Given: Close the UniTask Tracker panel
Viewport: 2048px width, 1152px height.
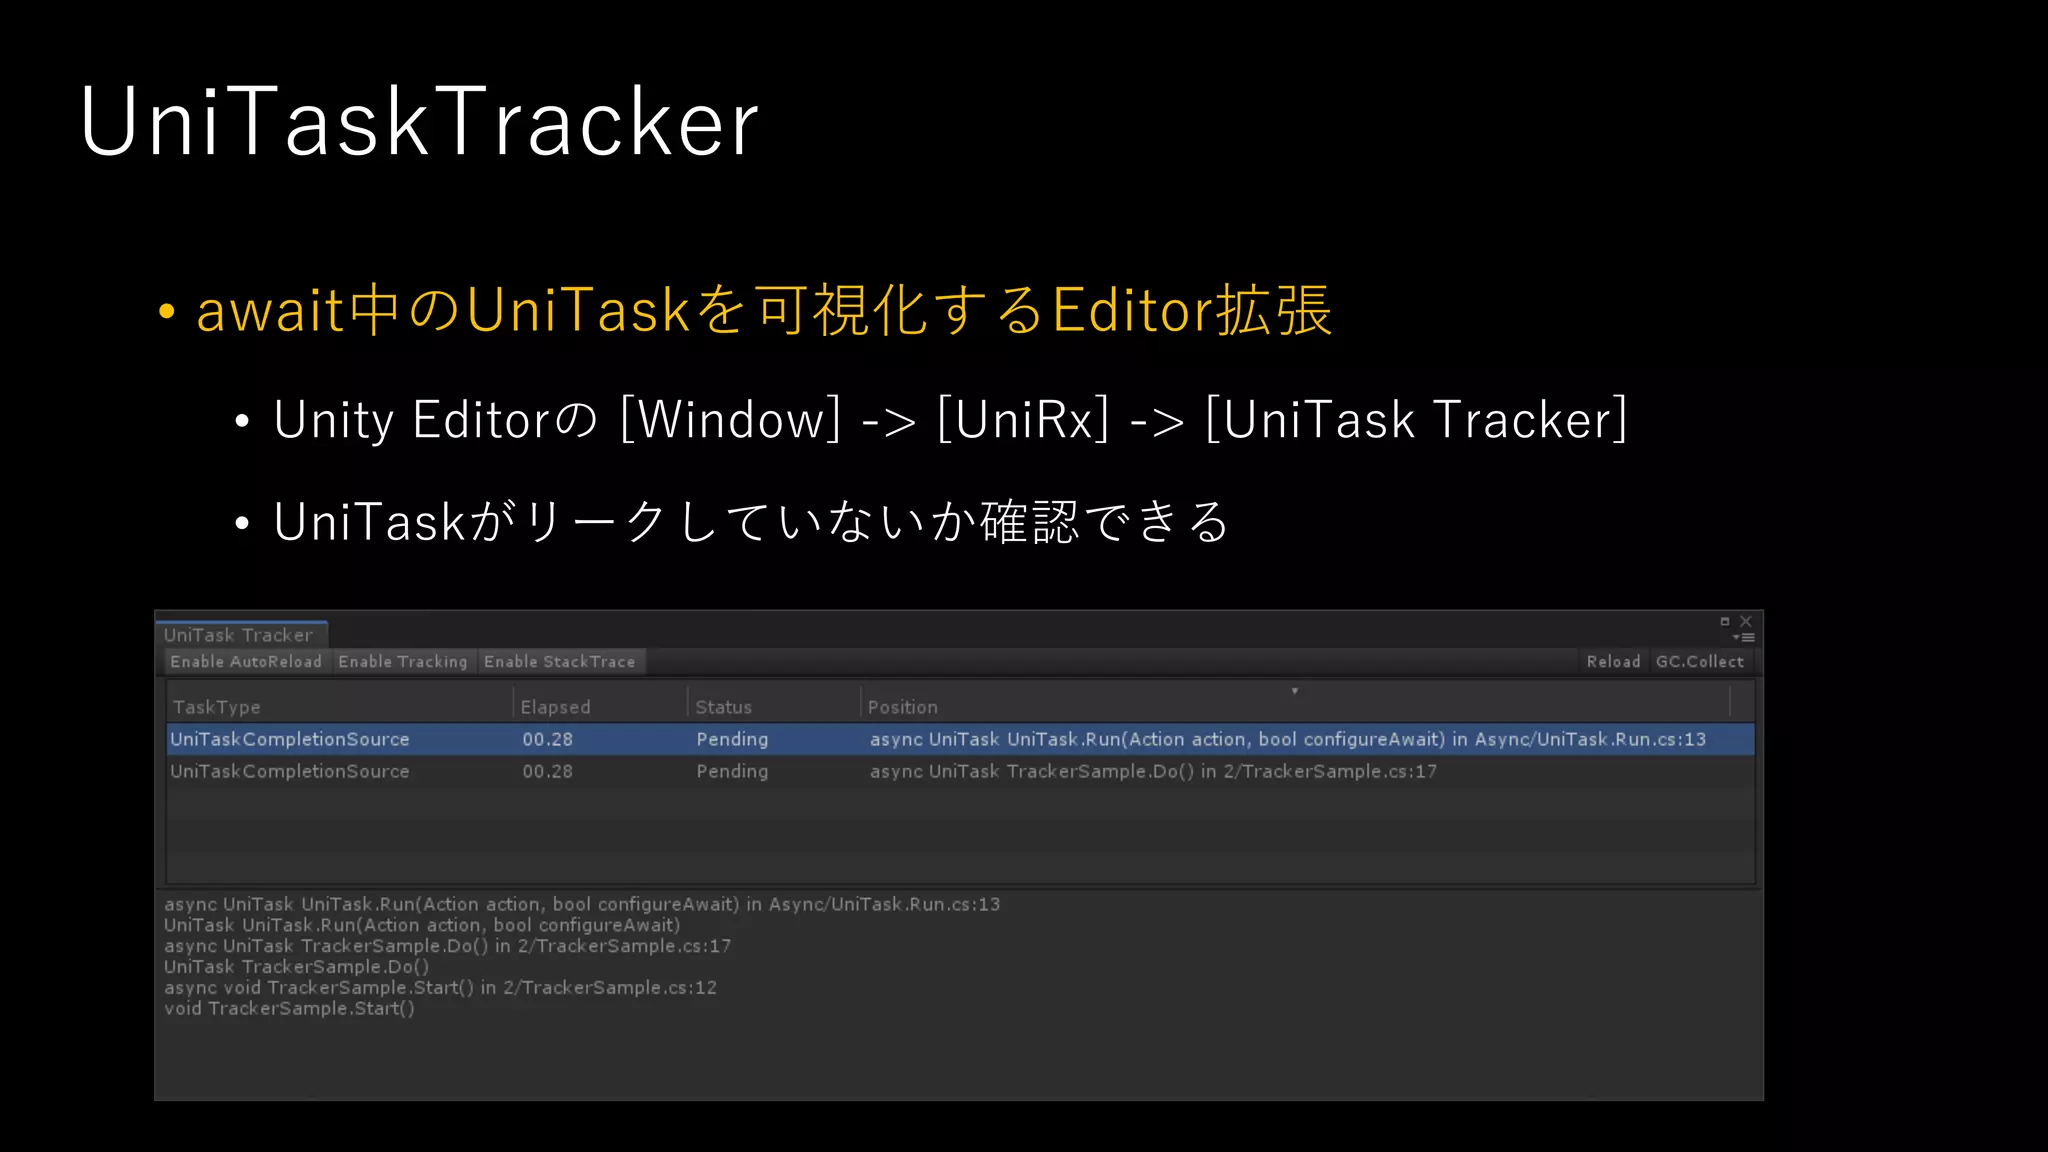Looking at the screenshot, I should pos(1746,621).
